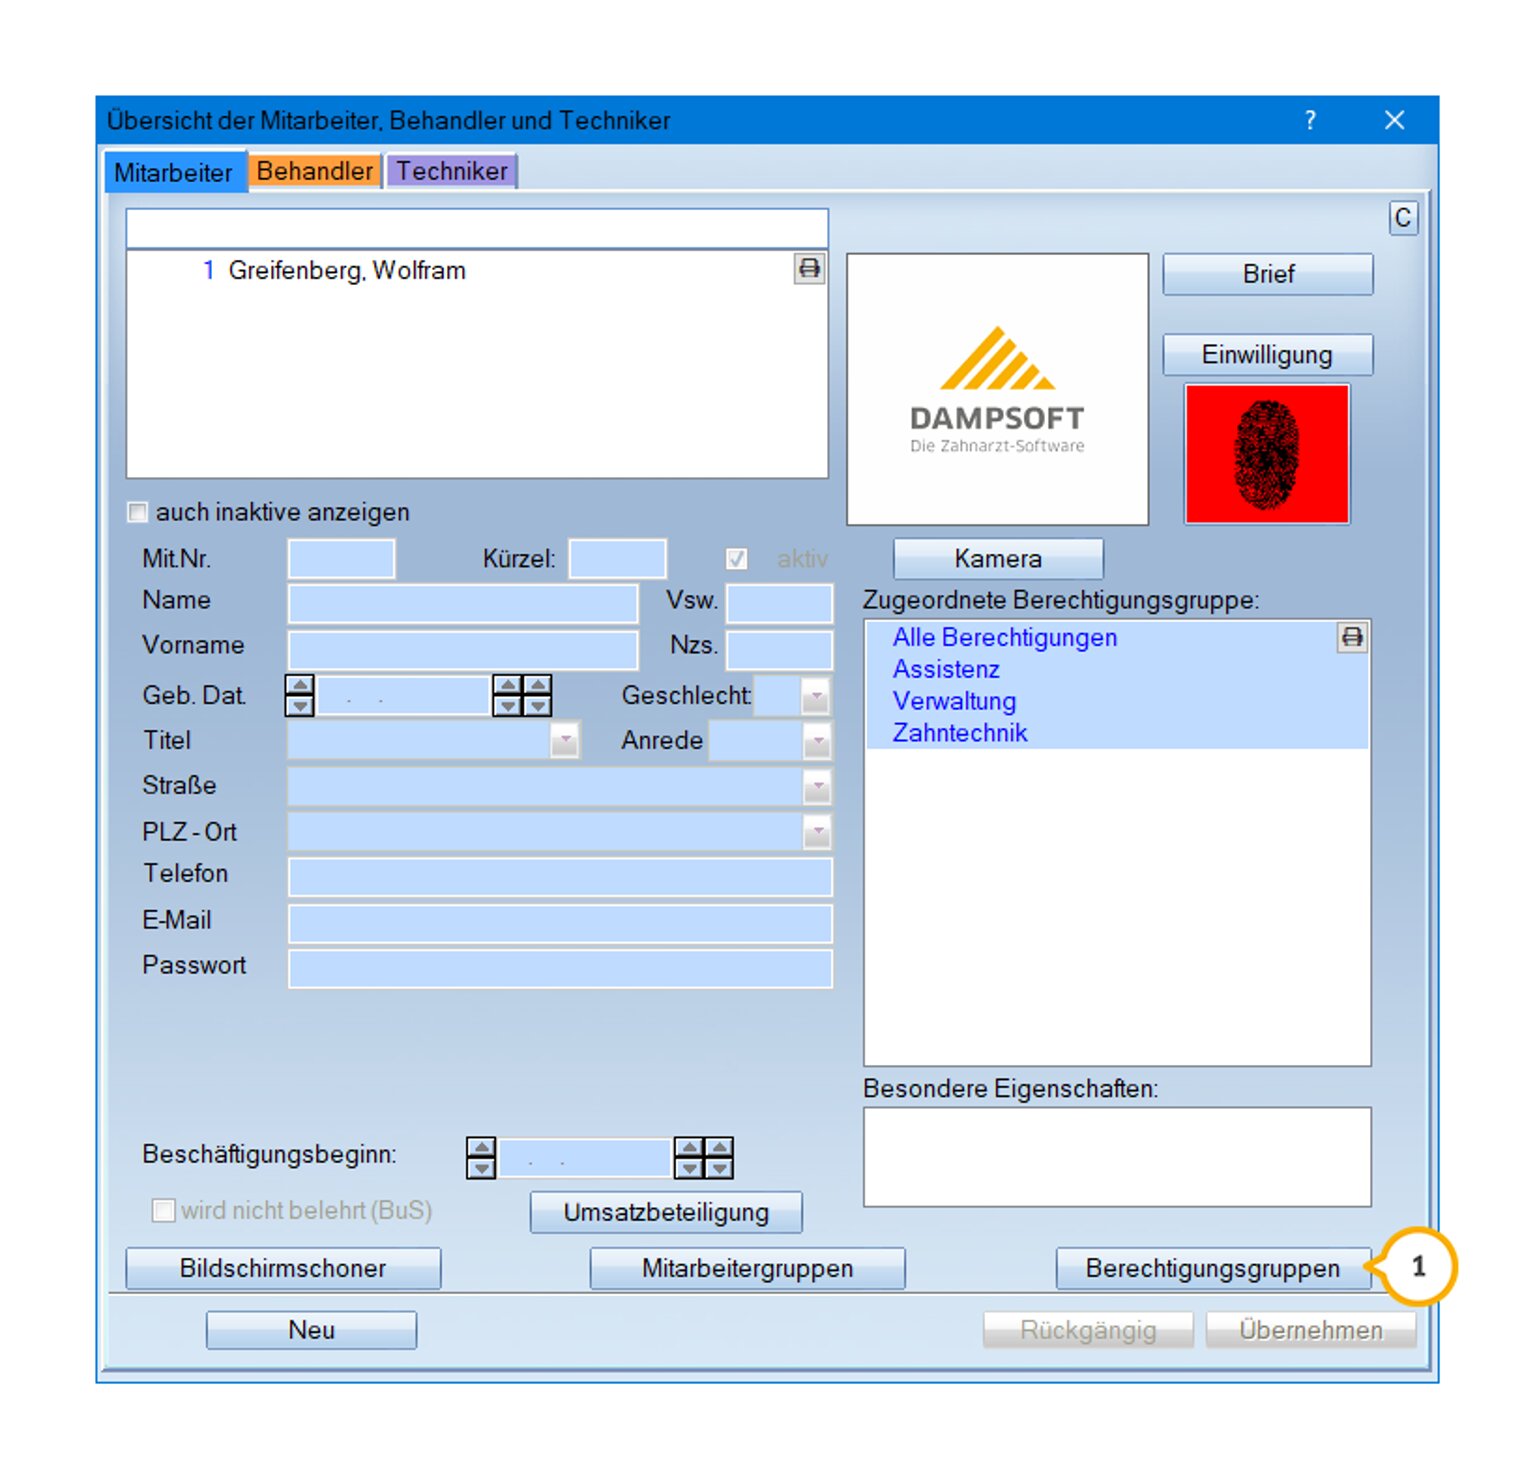Image resolution: width=1537 pixels, height=1481 pixels.
Task: Click into the Vorname input field
Action: (x=463, y=650)
